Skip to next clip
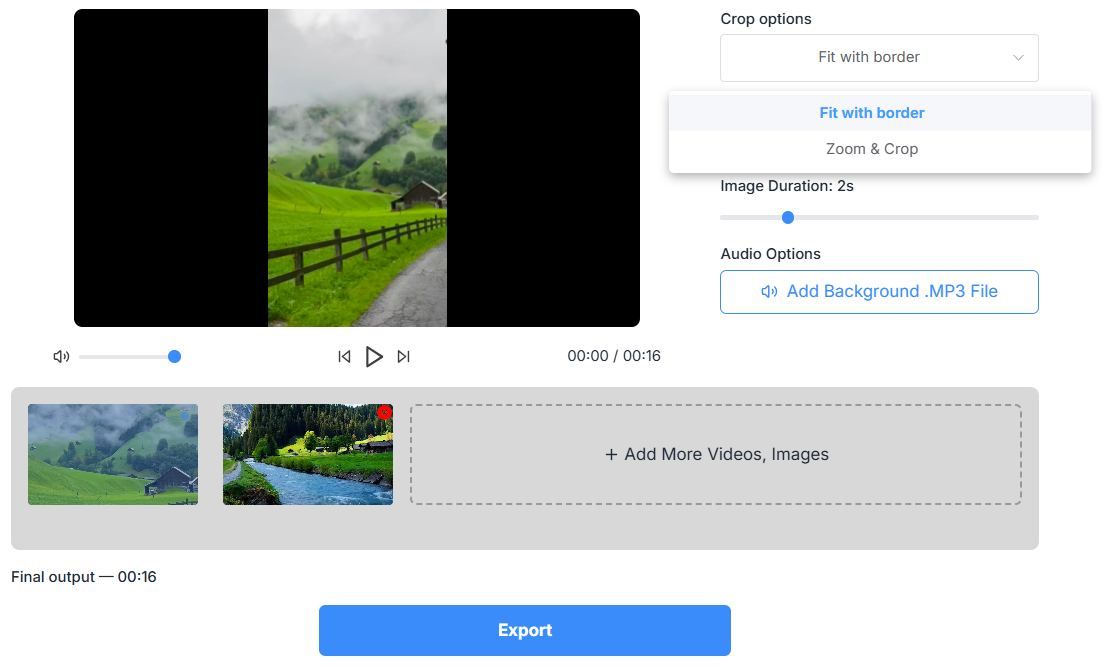This screenshot has width=1107, height=666. (x=403, y=357)
